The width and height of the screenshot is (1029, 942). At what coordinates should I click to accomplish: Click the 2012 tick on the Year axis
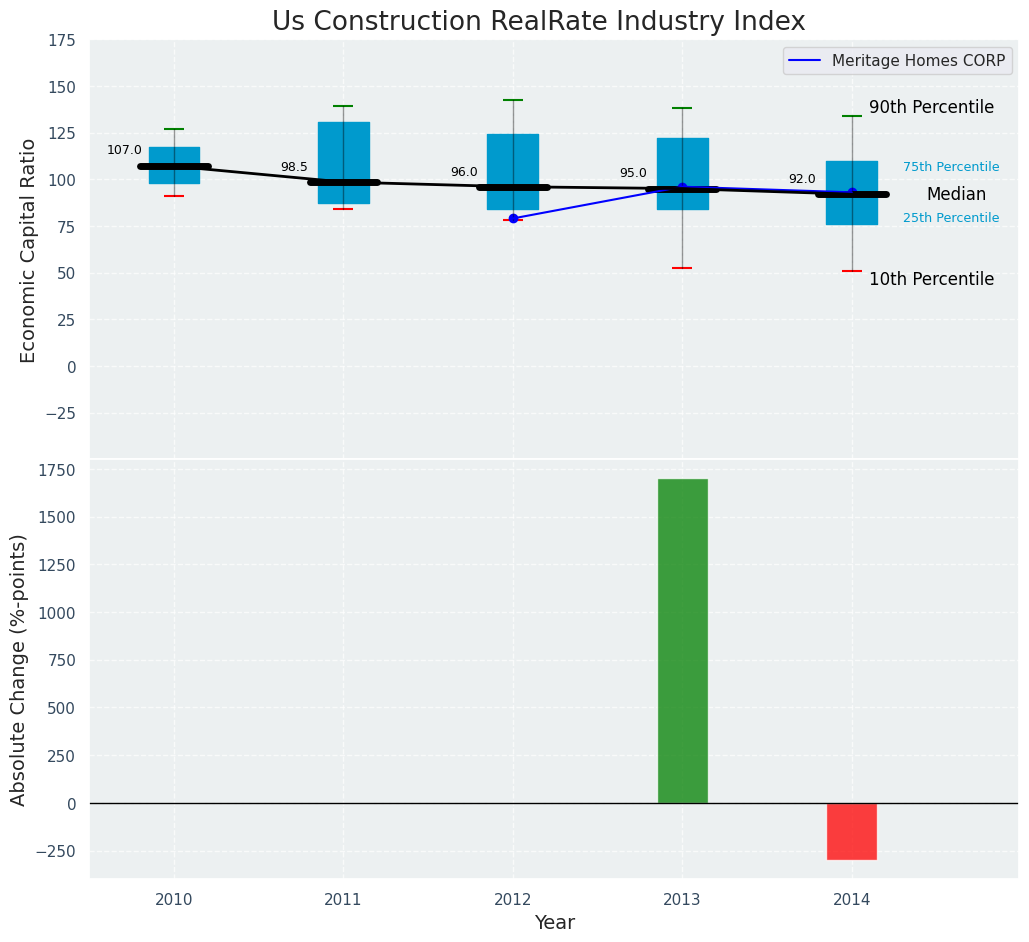coord(513,900)
